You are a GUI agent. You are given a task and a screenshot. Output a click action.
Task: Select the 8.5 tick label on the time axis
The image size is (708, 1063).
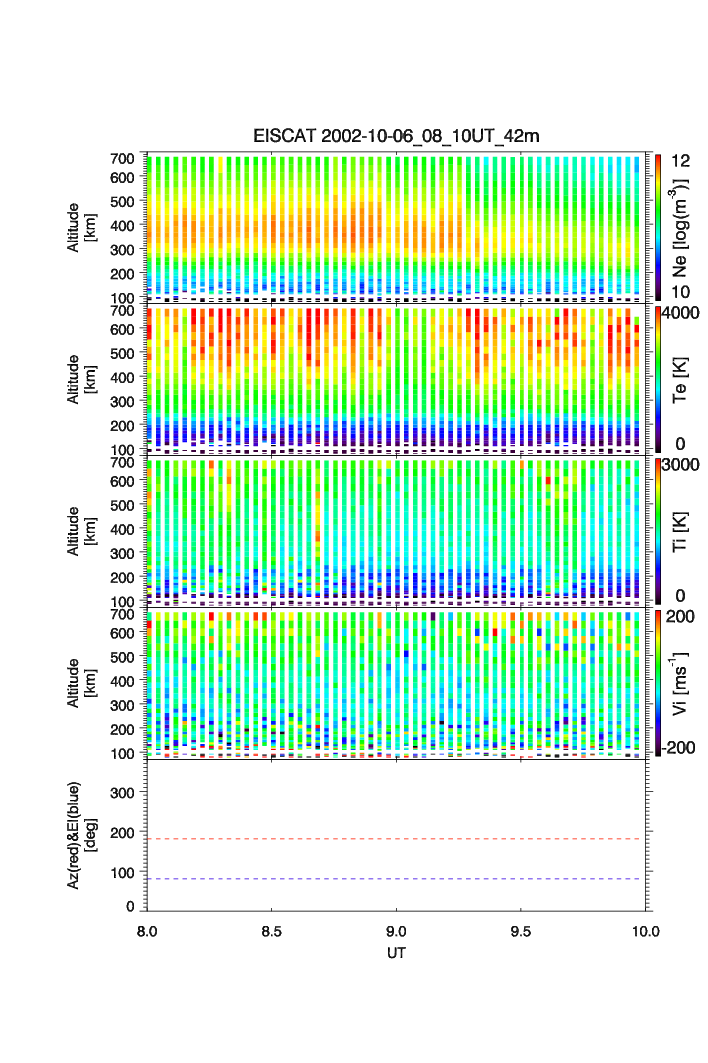click(271, 931)
